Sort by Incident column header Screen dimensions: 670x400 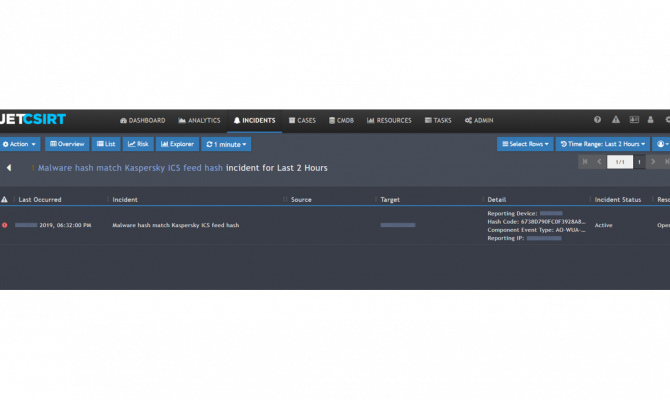point(125,200)
